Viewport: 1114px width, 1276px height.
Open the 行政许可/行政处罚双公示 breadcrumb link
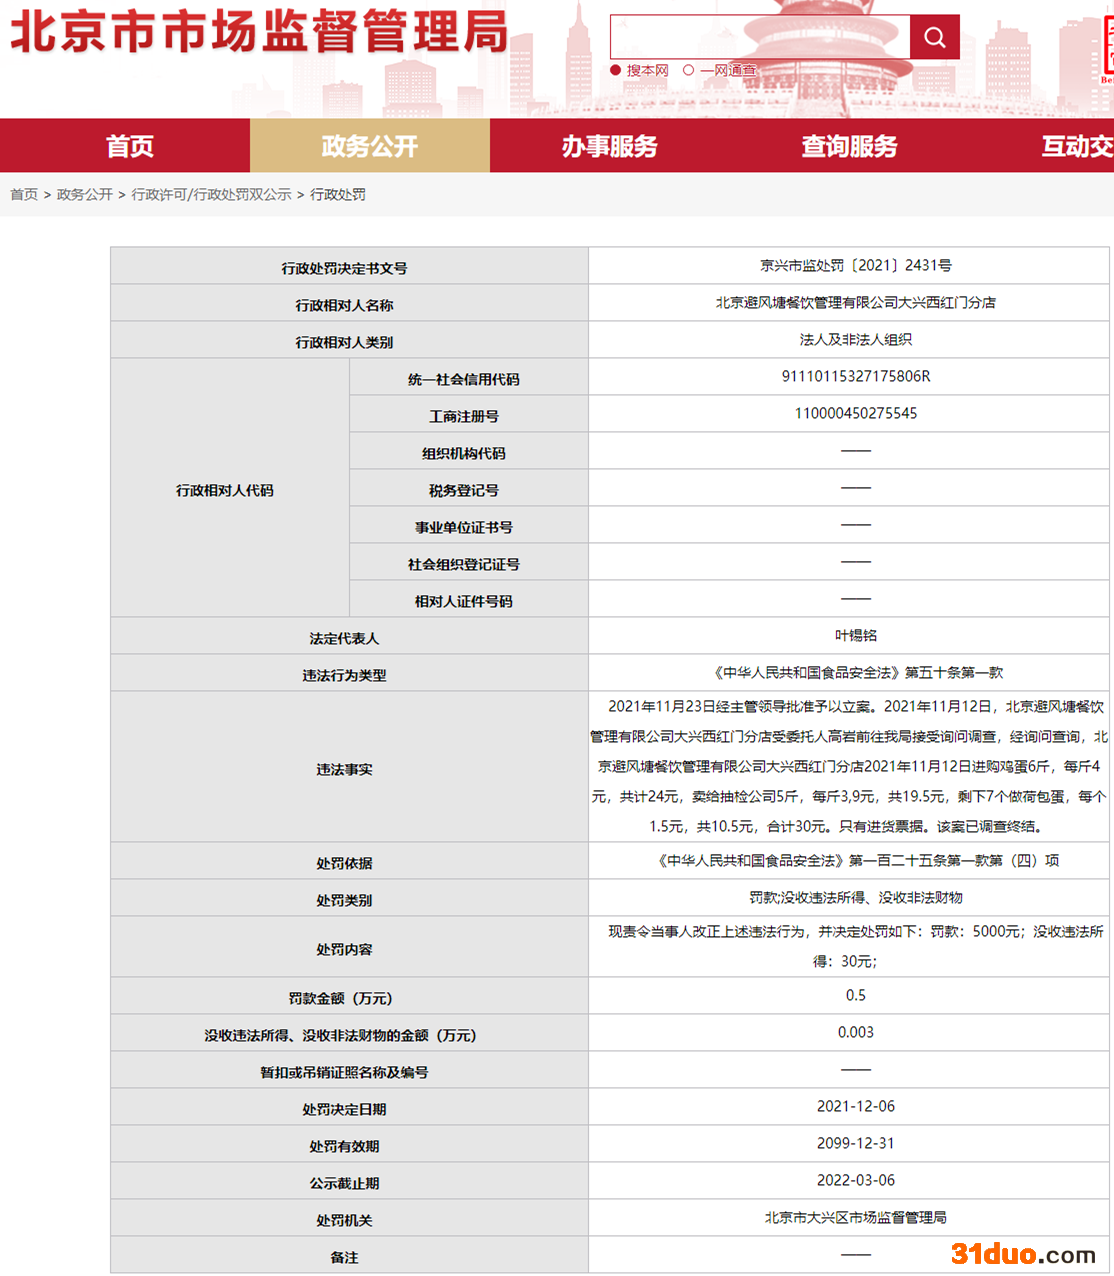click(x=211, y=194)
